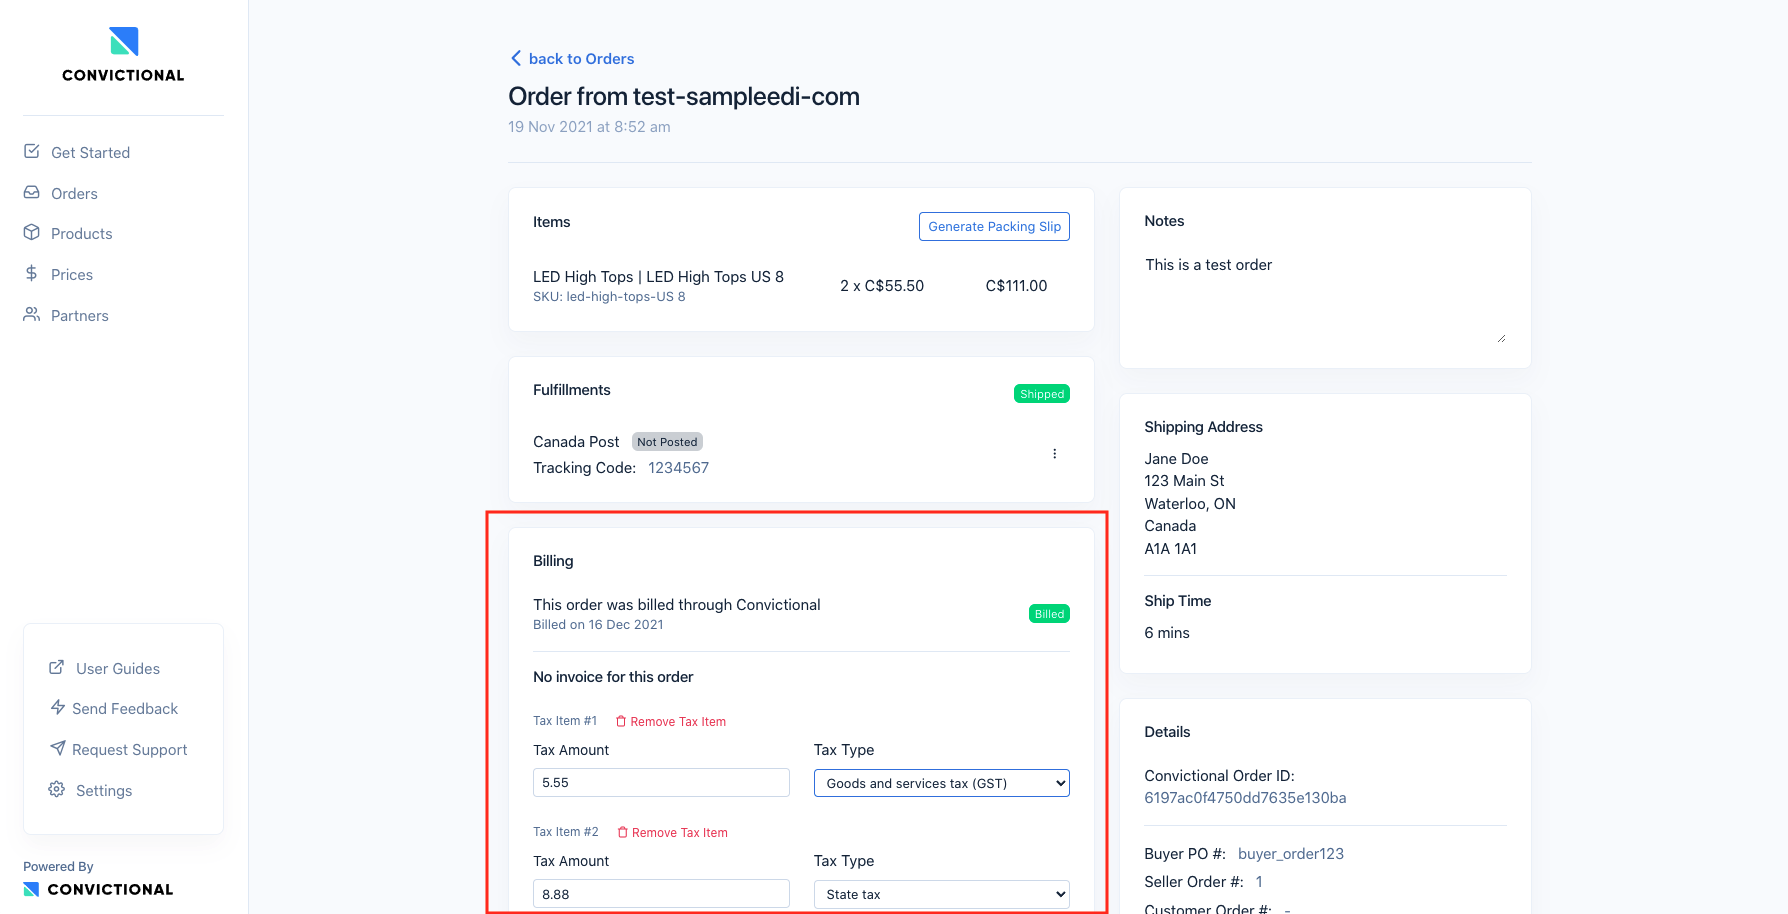Open Convictional Order ID 6197ac0f4750dd7635e130ba link

click(1245, 797)
